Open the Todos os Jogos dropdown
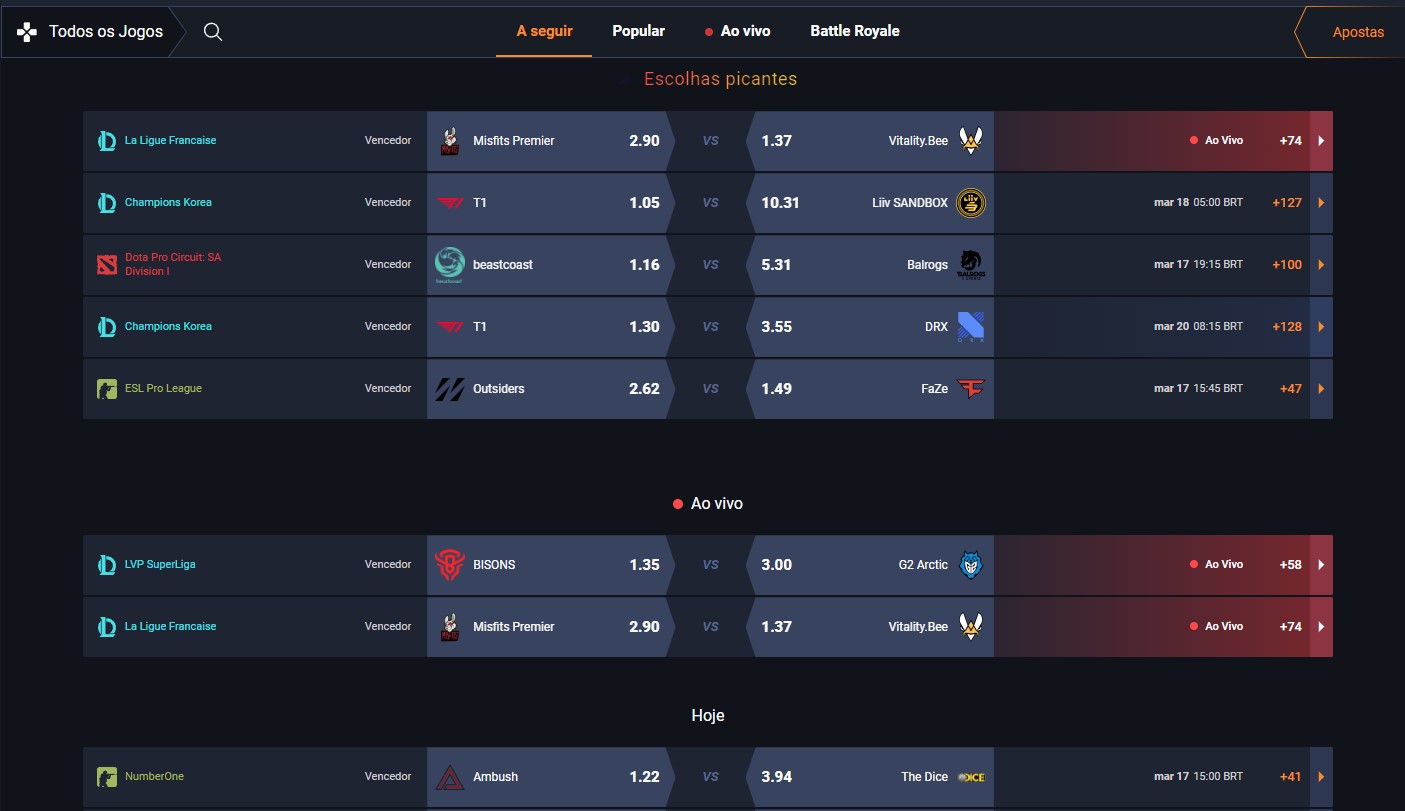The width and height of the screenshot is (1405, 811). pos(103,31)
